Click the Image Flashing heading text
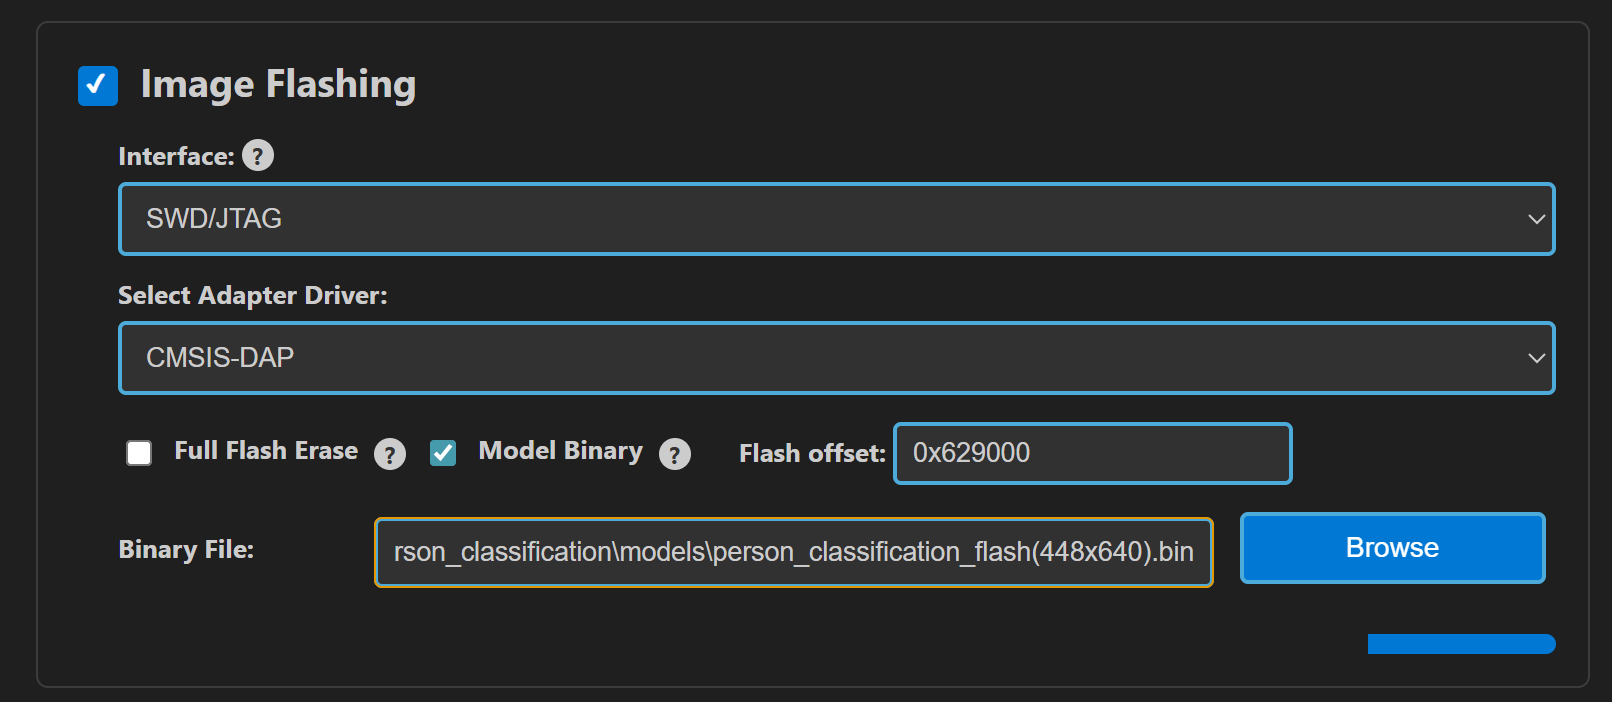Viewport: 1612px width, 702px height. 278,85
